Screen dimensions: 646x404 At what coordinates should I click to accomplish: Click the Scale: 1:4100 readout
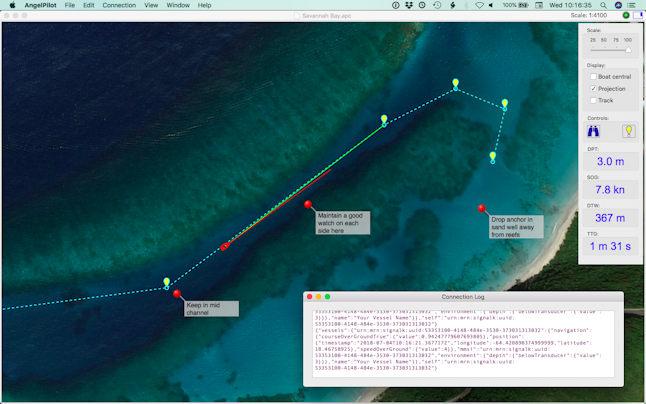589,15
